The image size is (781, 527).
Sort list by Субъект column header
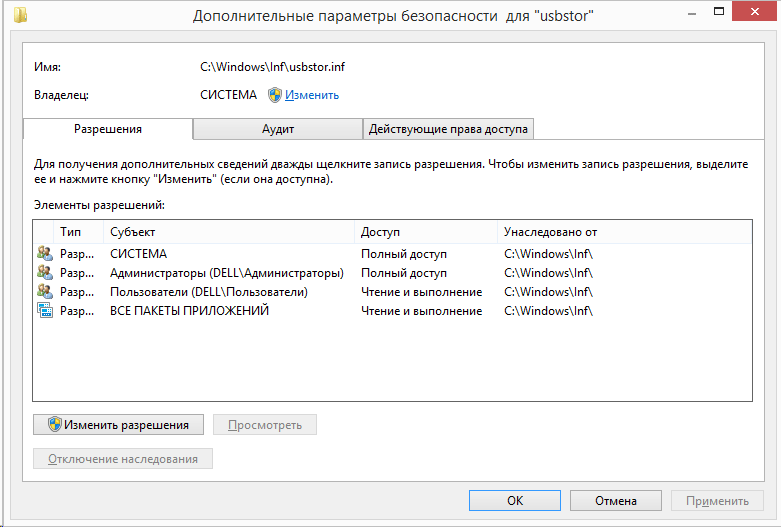point(230,232)
